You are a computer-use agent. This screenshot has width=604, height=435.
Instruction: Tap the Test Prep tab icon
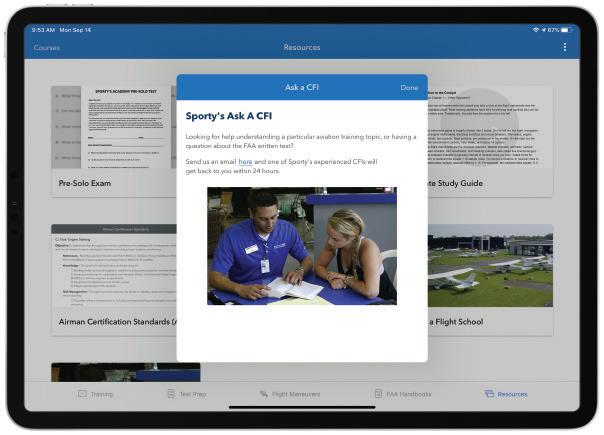[171, 393]
